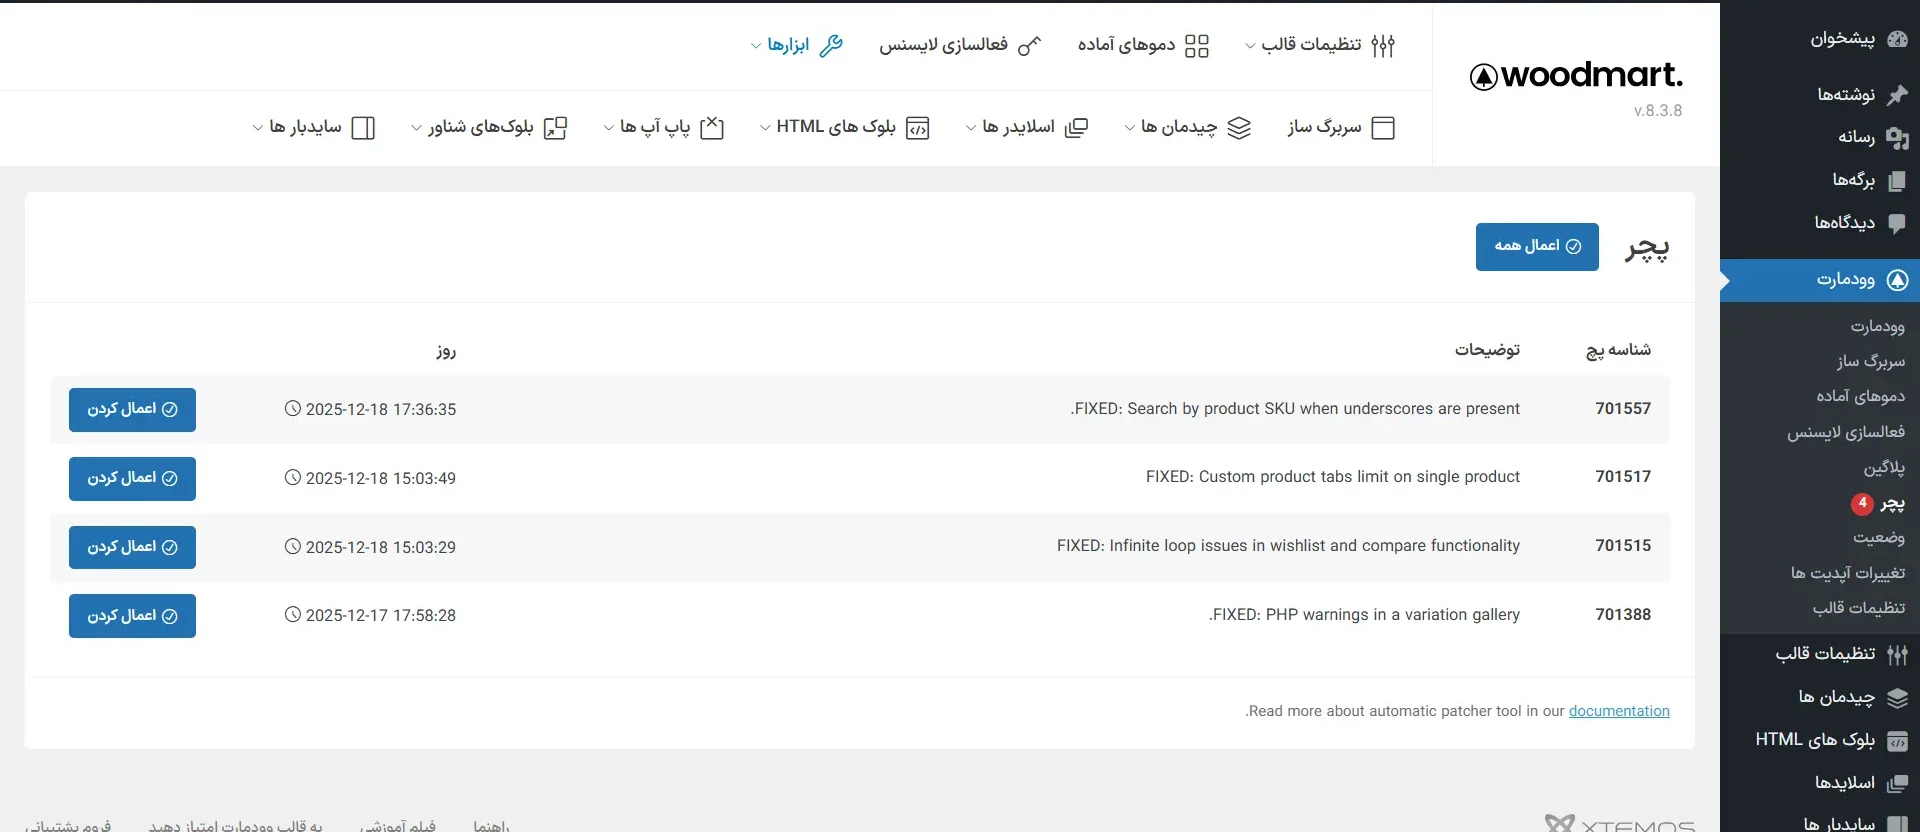Click the Floating Blocks (بلوک‌های شناور) icon
Screen dimensions: 1920x832
click(555, 128)
